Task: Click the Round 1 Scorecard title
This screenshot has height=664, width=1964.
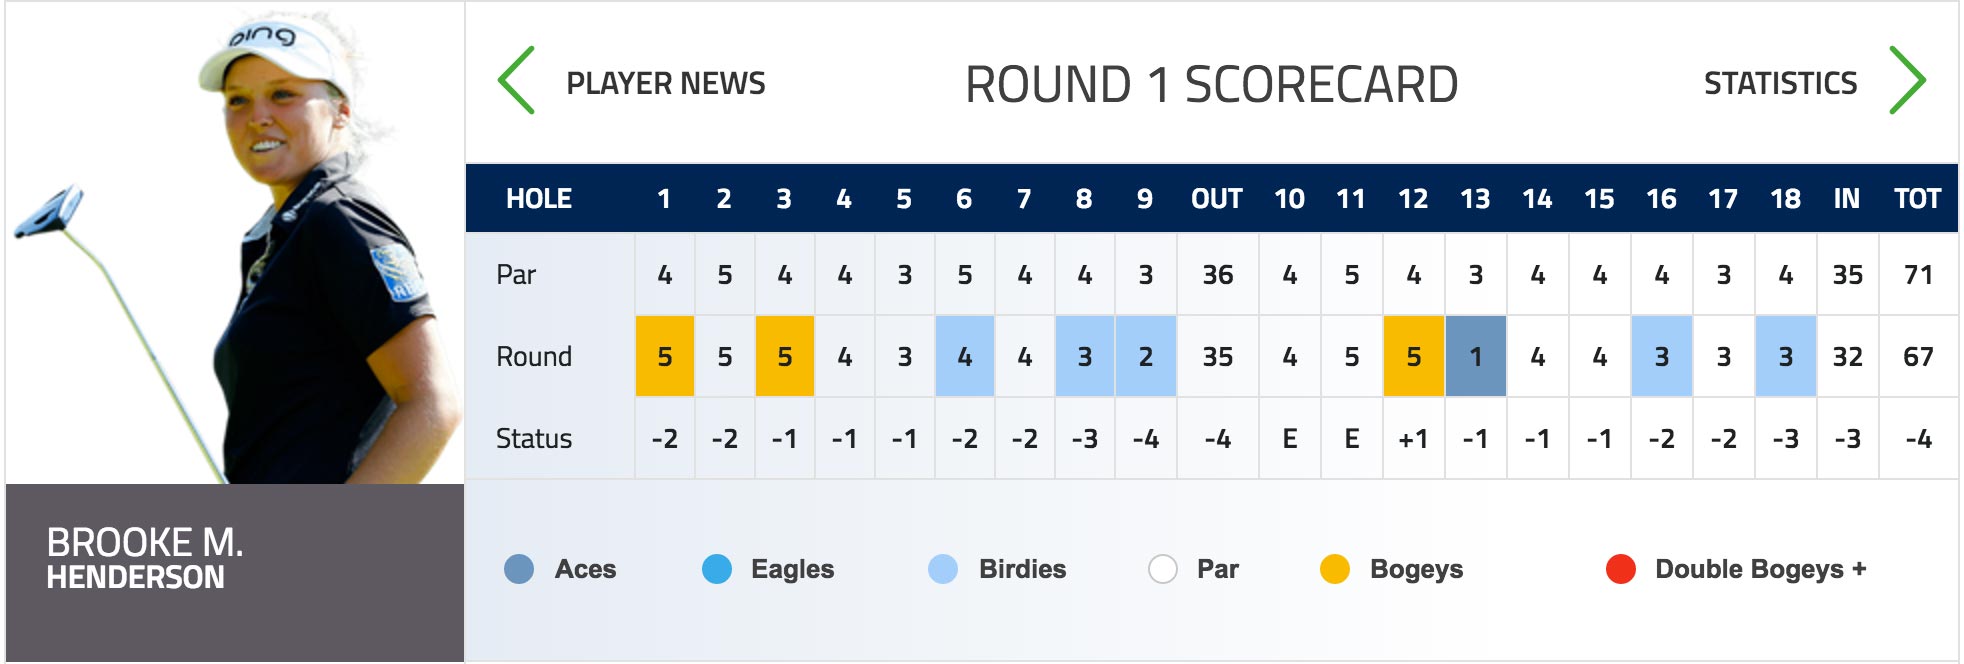Action: pos(1211,84)
